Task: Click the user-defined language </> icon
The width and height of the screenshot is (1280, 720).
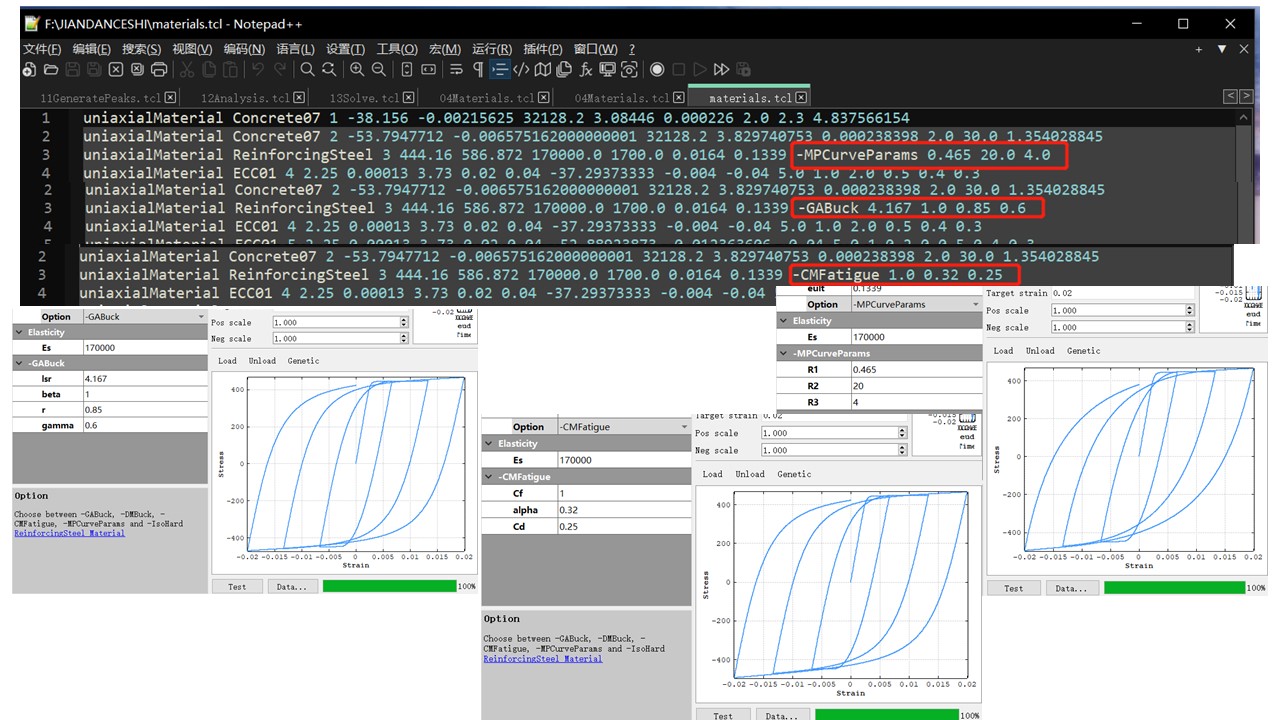Action: click(521, 69)
